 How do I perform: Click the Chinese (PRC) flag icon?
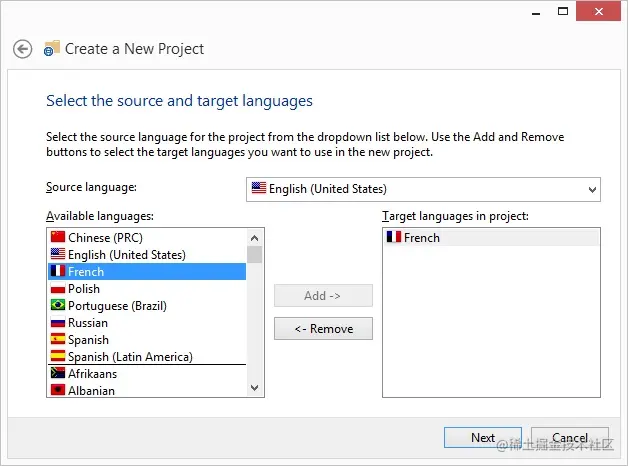[x=58, y=237]
